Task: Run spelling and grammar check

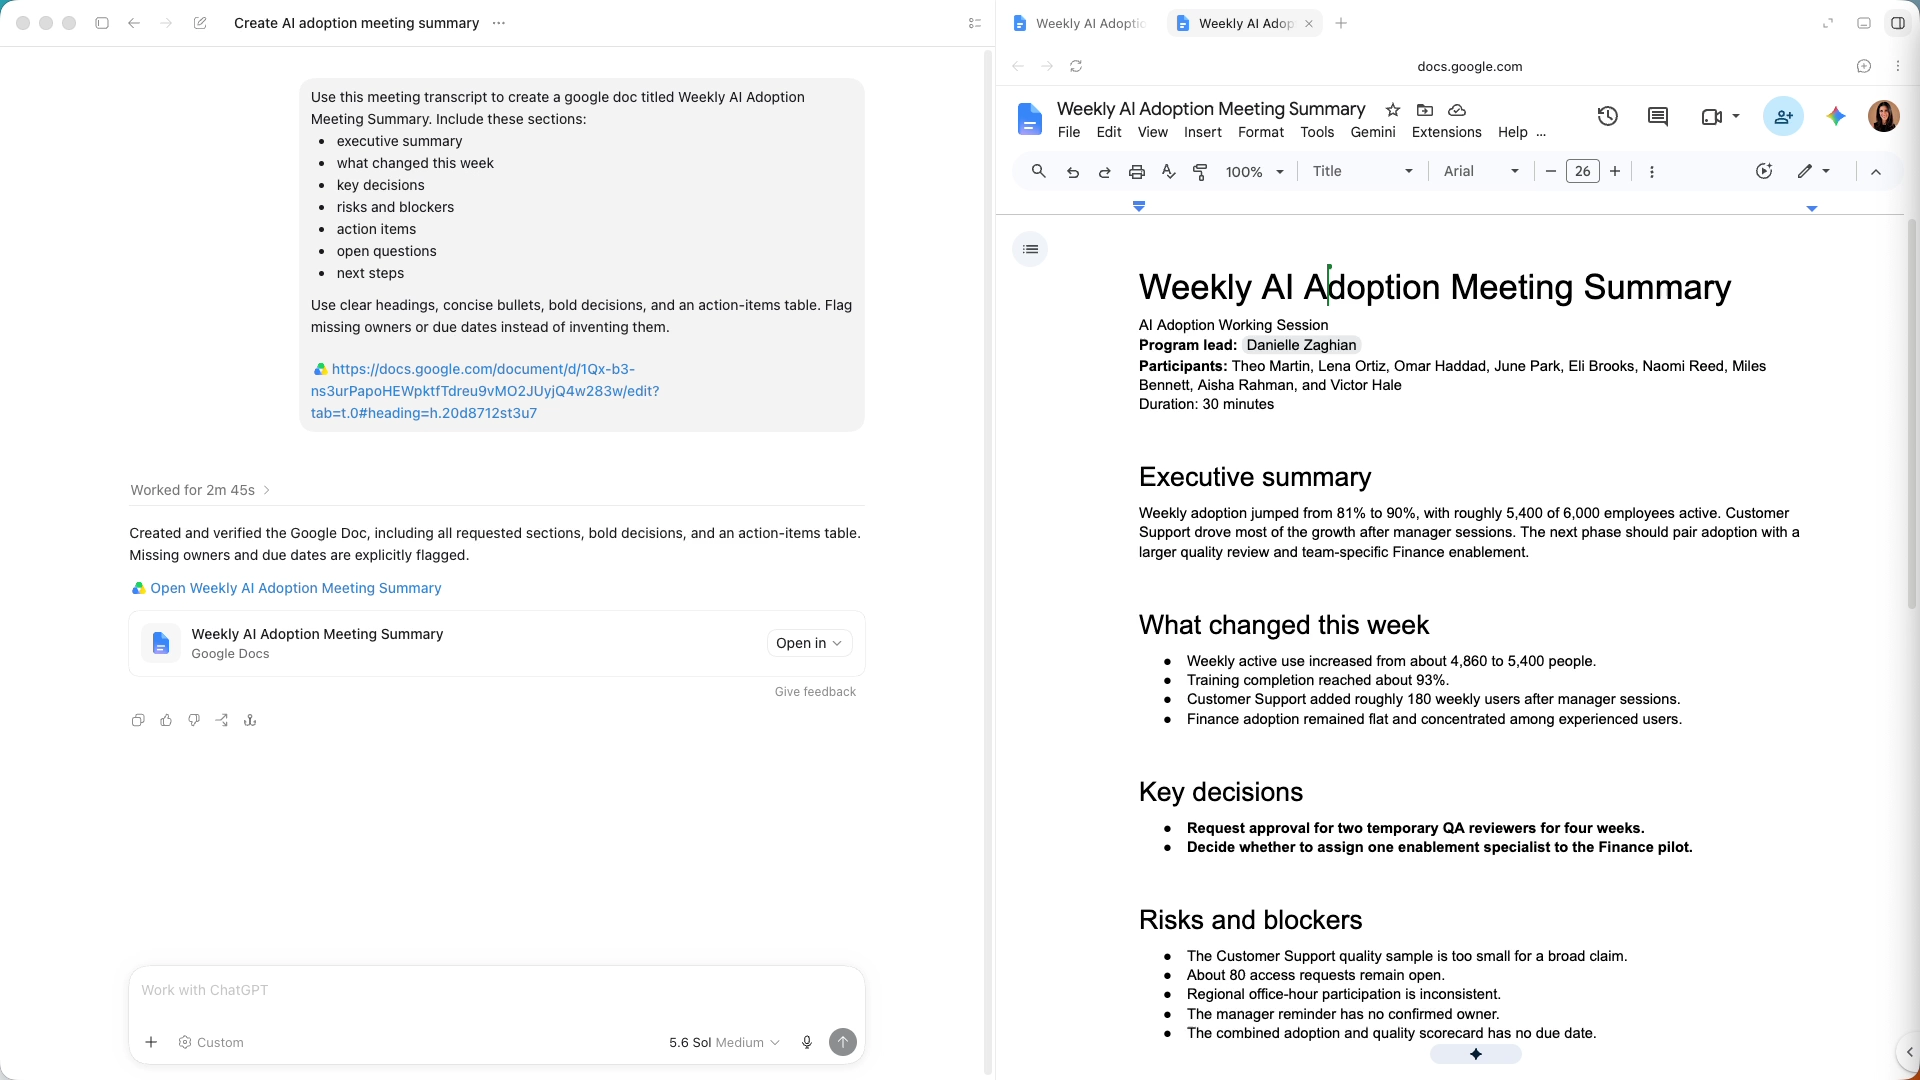Action: click(1169, 172)
